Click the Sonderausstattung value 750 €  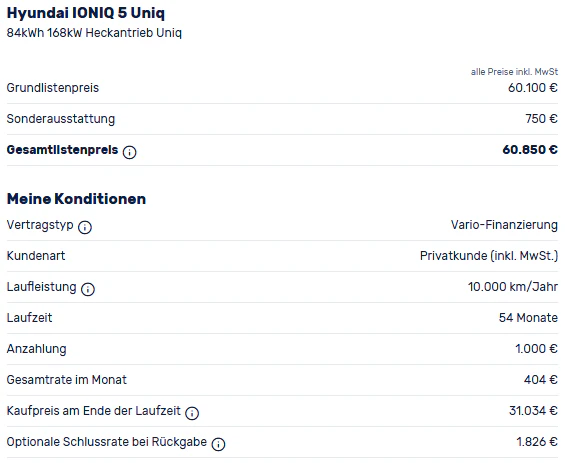[x=541, y=119]
